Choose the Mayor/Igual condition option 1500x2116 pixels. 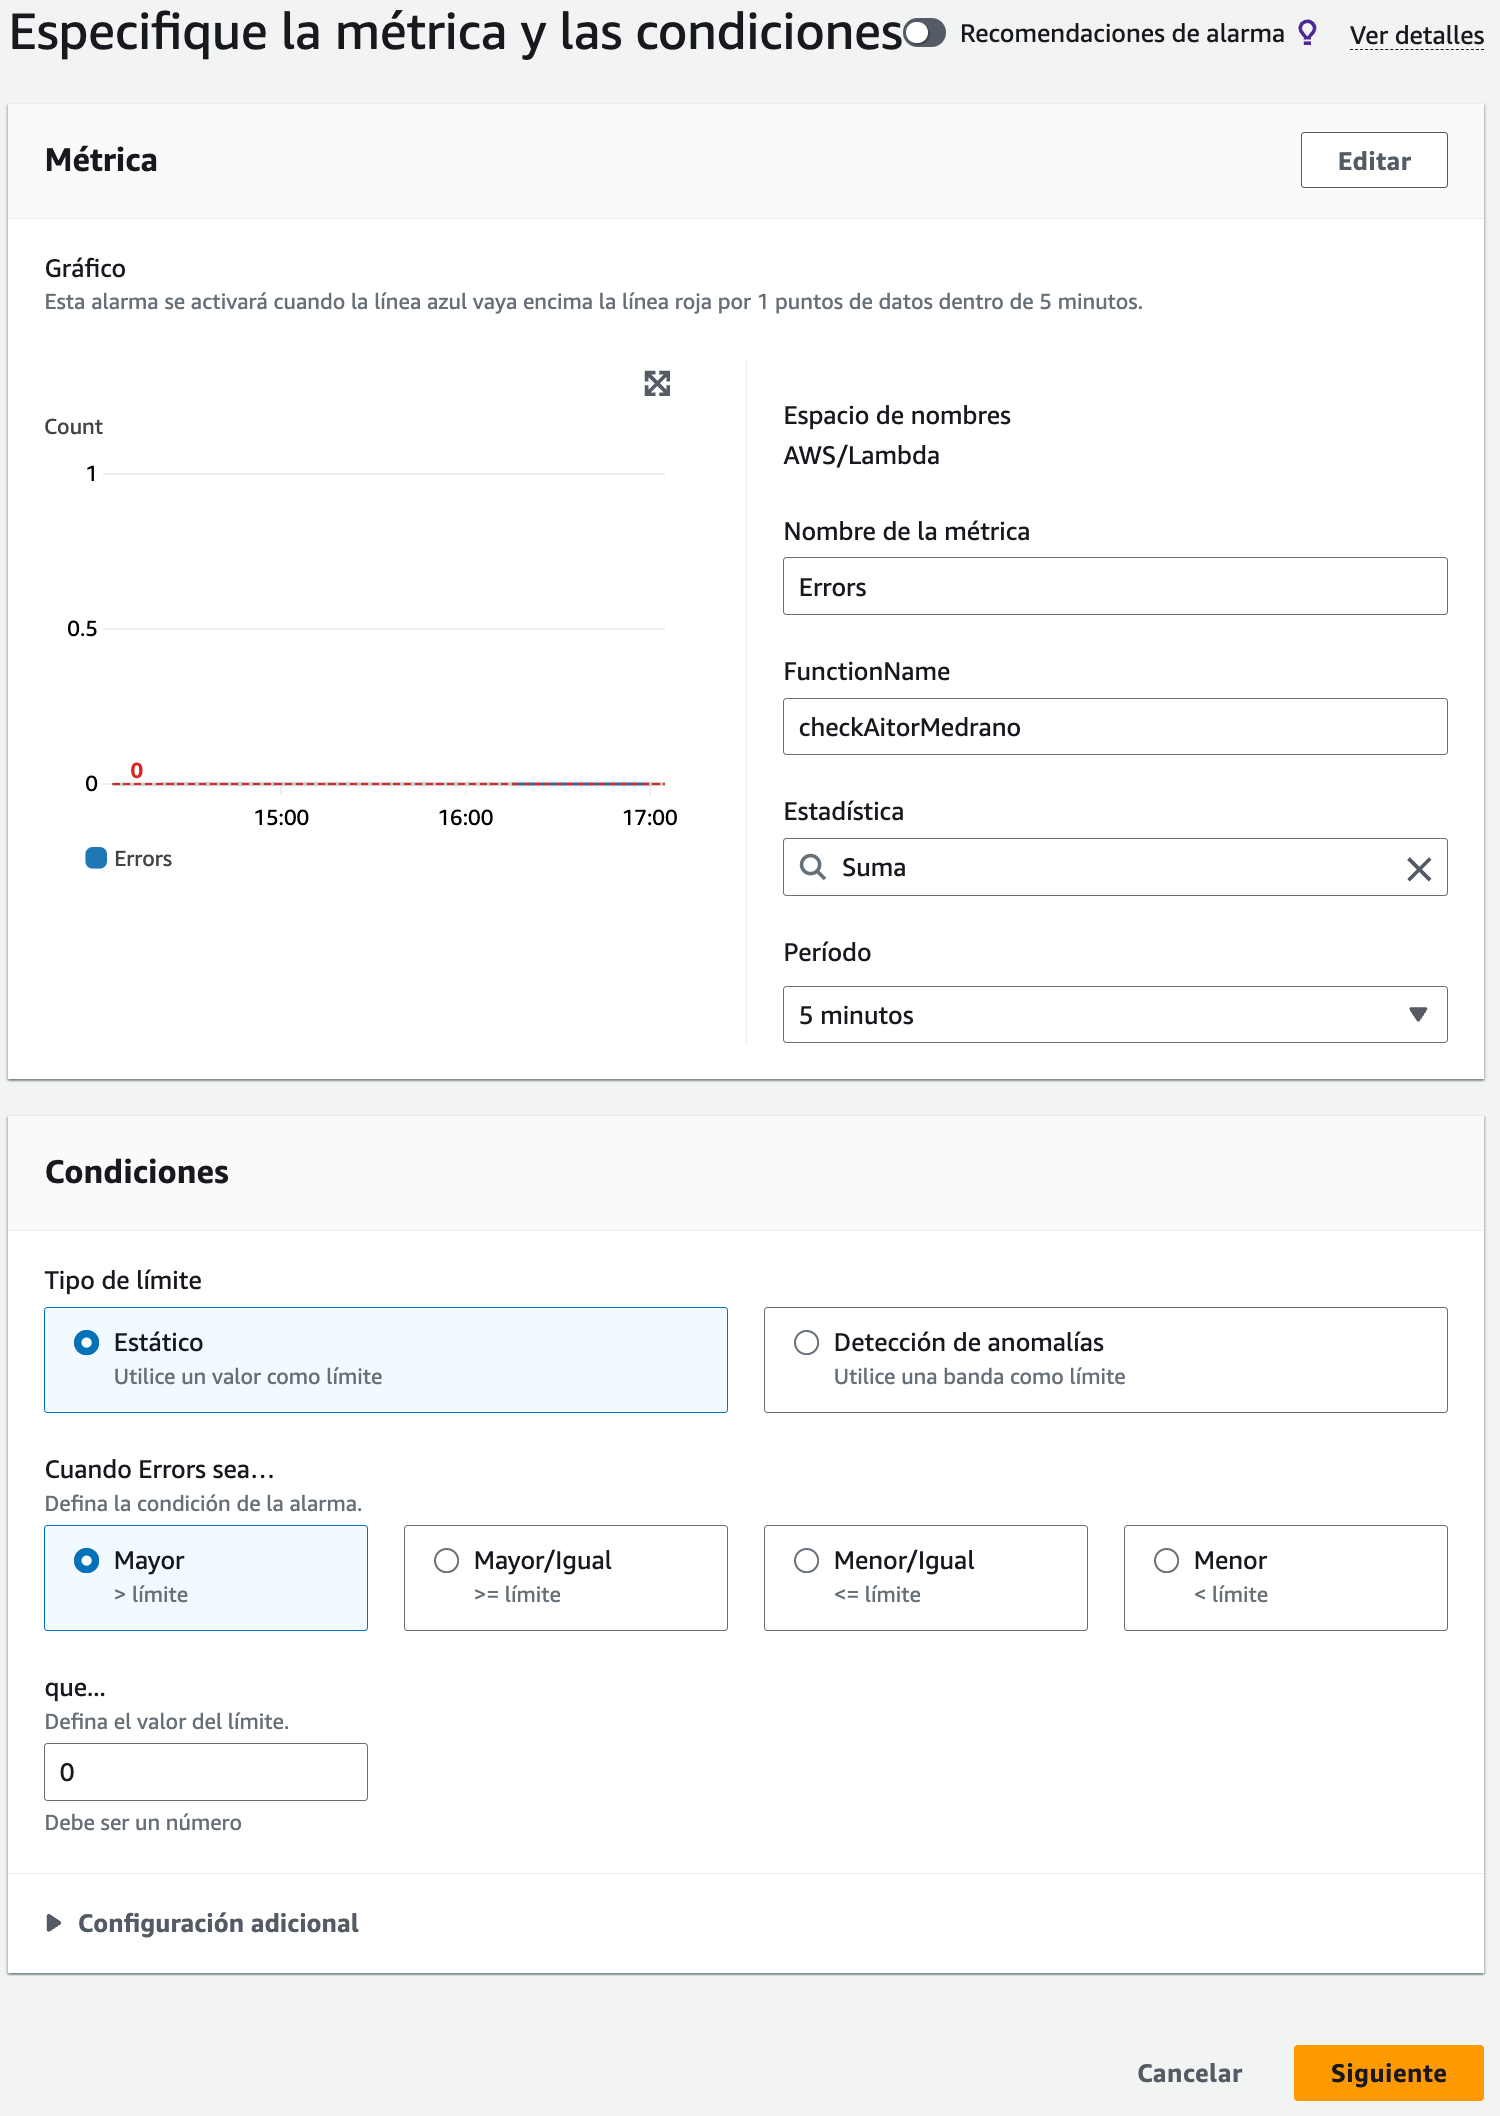[x=566, y=1578]
